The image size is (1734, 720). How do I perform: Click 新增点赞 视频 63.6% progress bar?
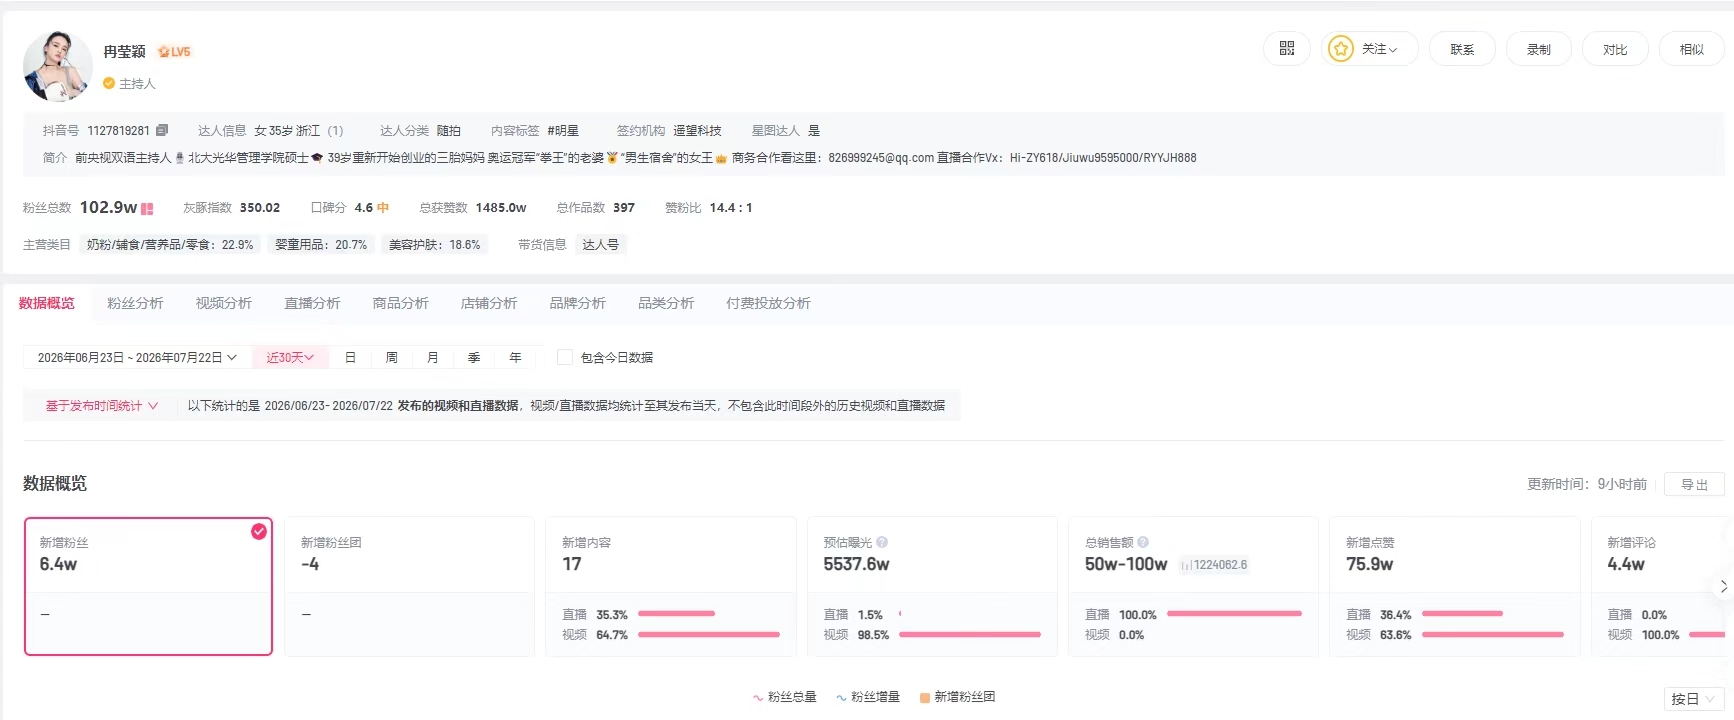pyautogui.click(x=1493, y=635)
